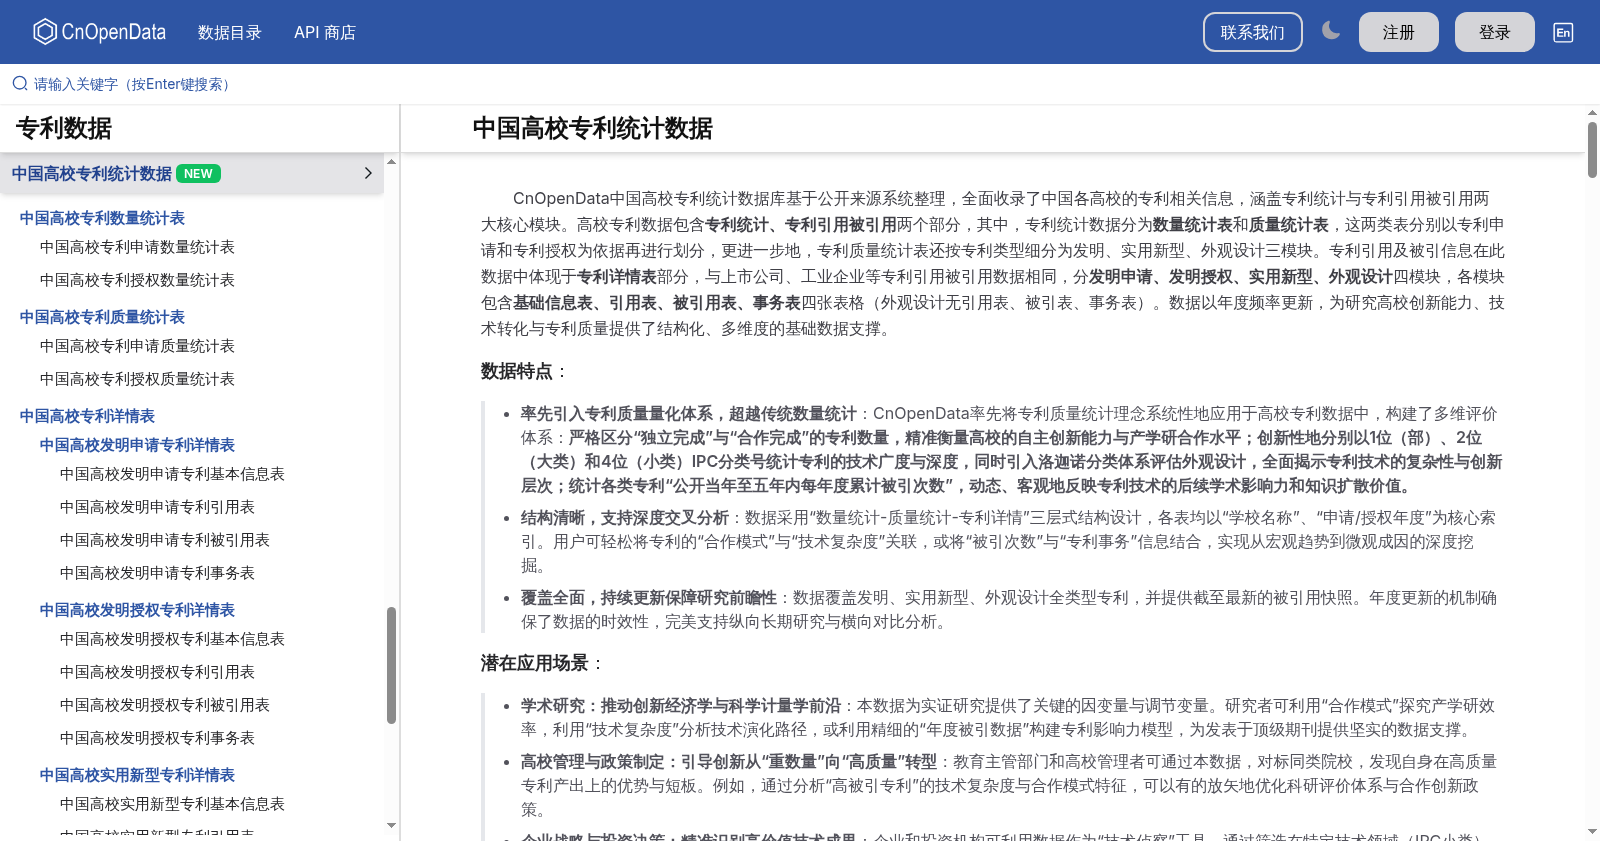Open 中国高校专利数量统计表 section

click(102, 218)
